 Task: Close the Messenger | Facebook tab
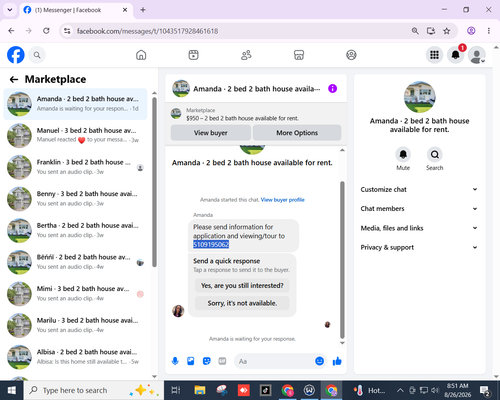[x=125, y=10]
